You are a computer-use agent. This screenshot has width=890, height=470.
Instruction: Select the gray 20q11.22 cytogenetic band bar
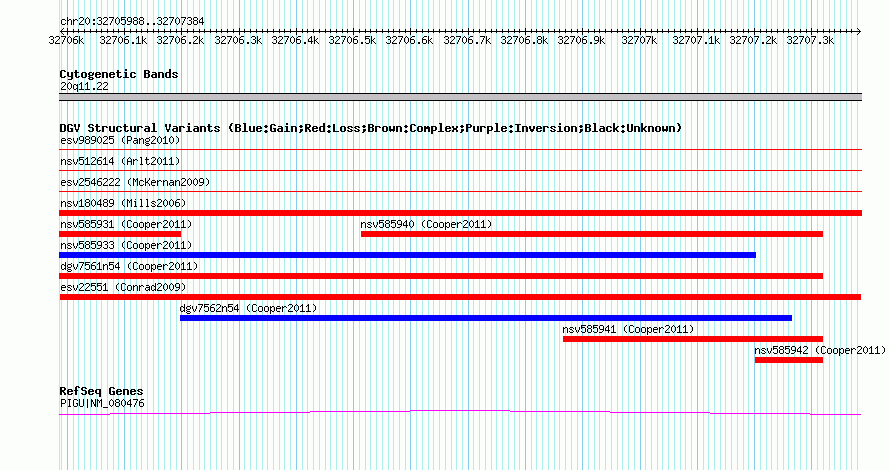click(460, 97)
